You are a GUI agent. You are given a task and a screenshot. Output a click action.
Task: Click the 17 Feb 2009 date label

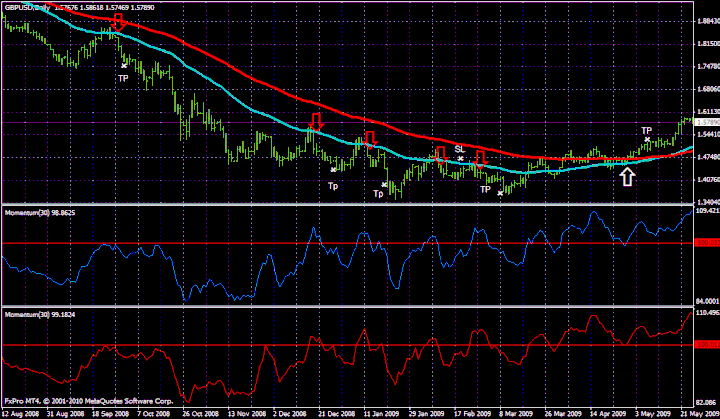(x=472, y=414)
